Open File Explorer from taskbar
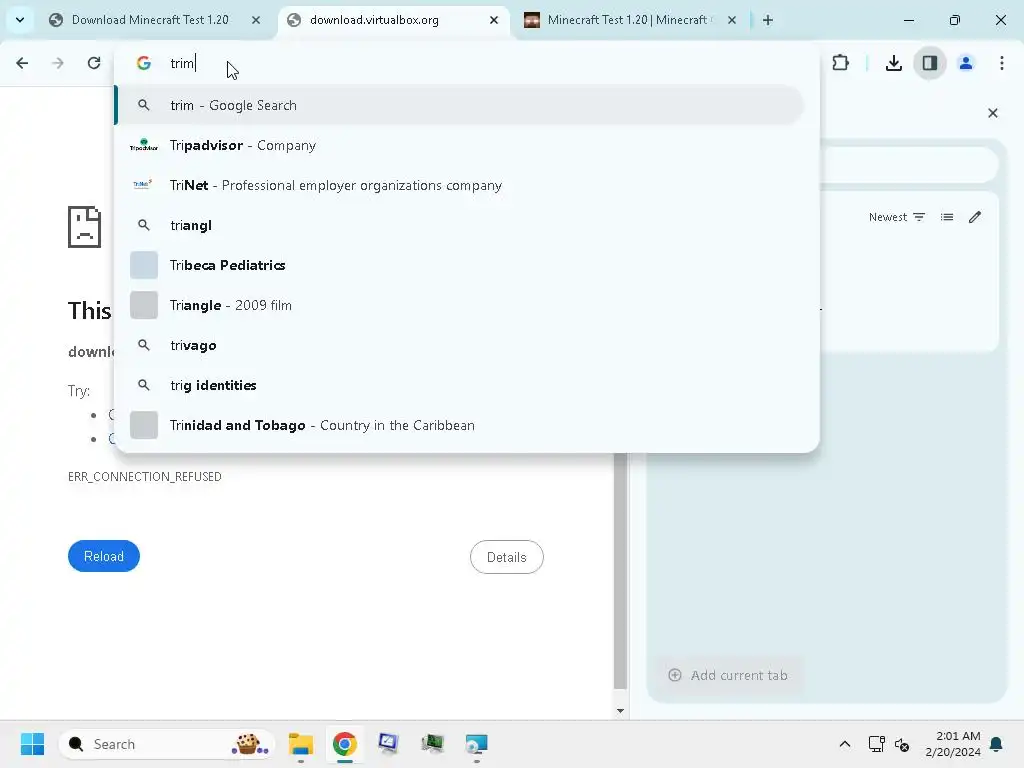 [301, 744]
